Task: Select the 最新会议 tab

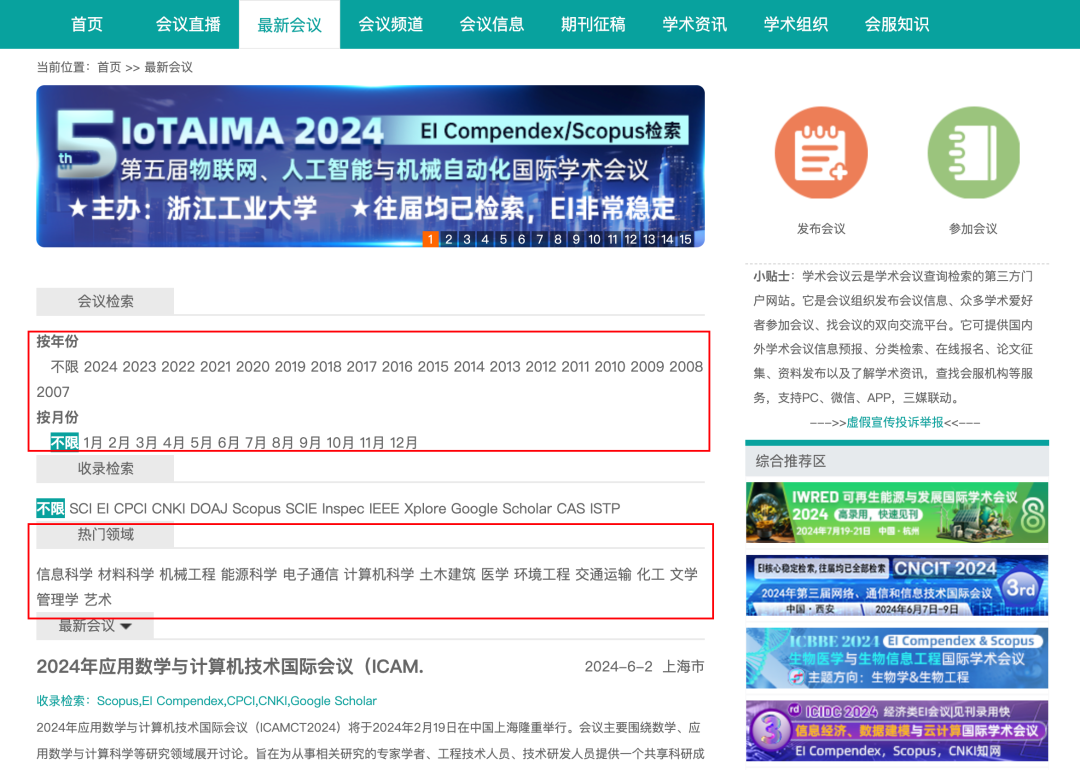Action: (289, 24)
